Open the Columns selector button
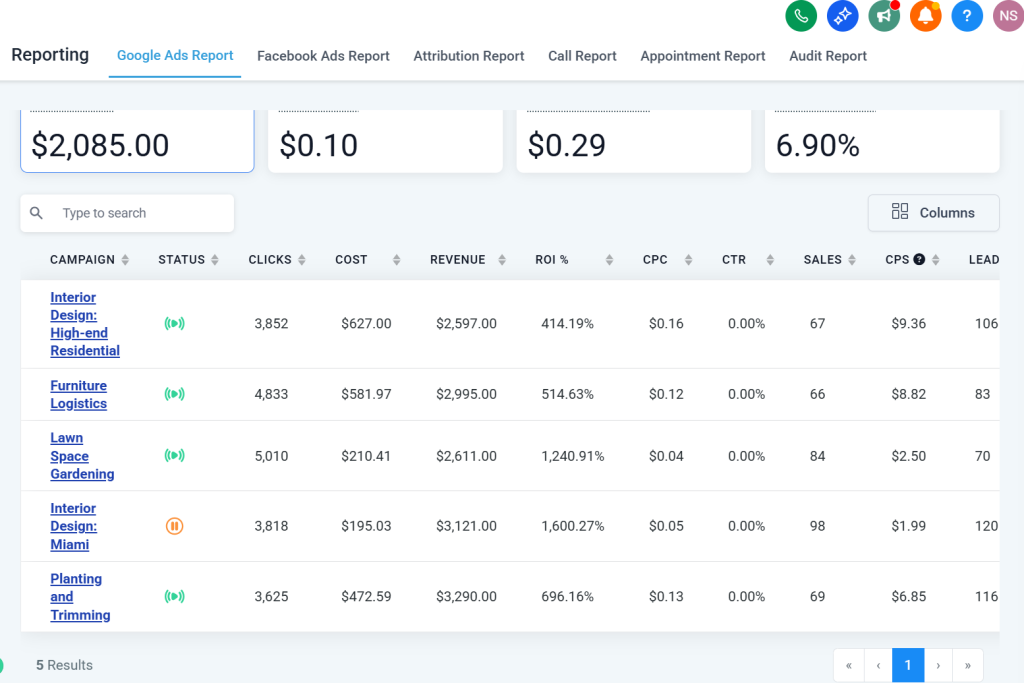The height and width of the screenshot is (683, 1024). pyautogui.click(x=933, y=213)
